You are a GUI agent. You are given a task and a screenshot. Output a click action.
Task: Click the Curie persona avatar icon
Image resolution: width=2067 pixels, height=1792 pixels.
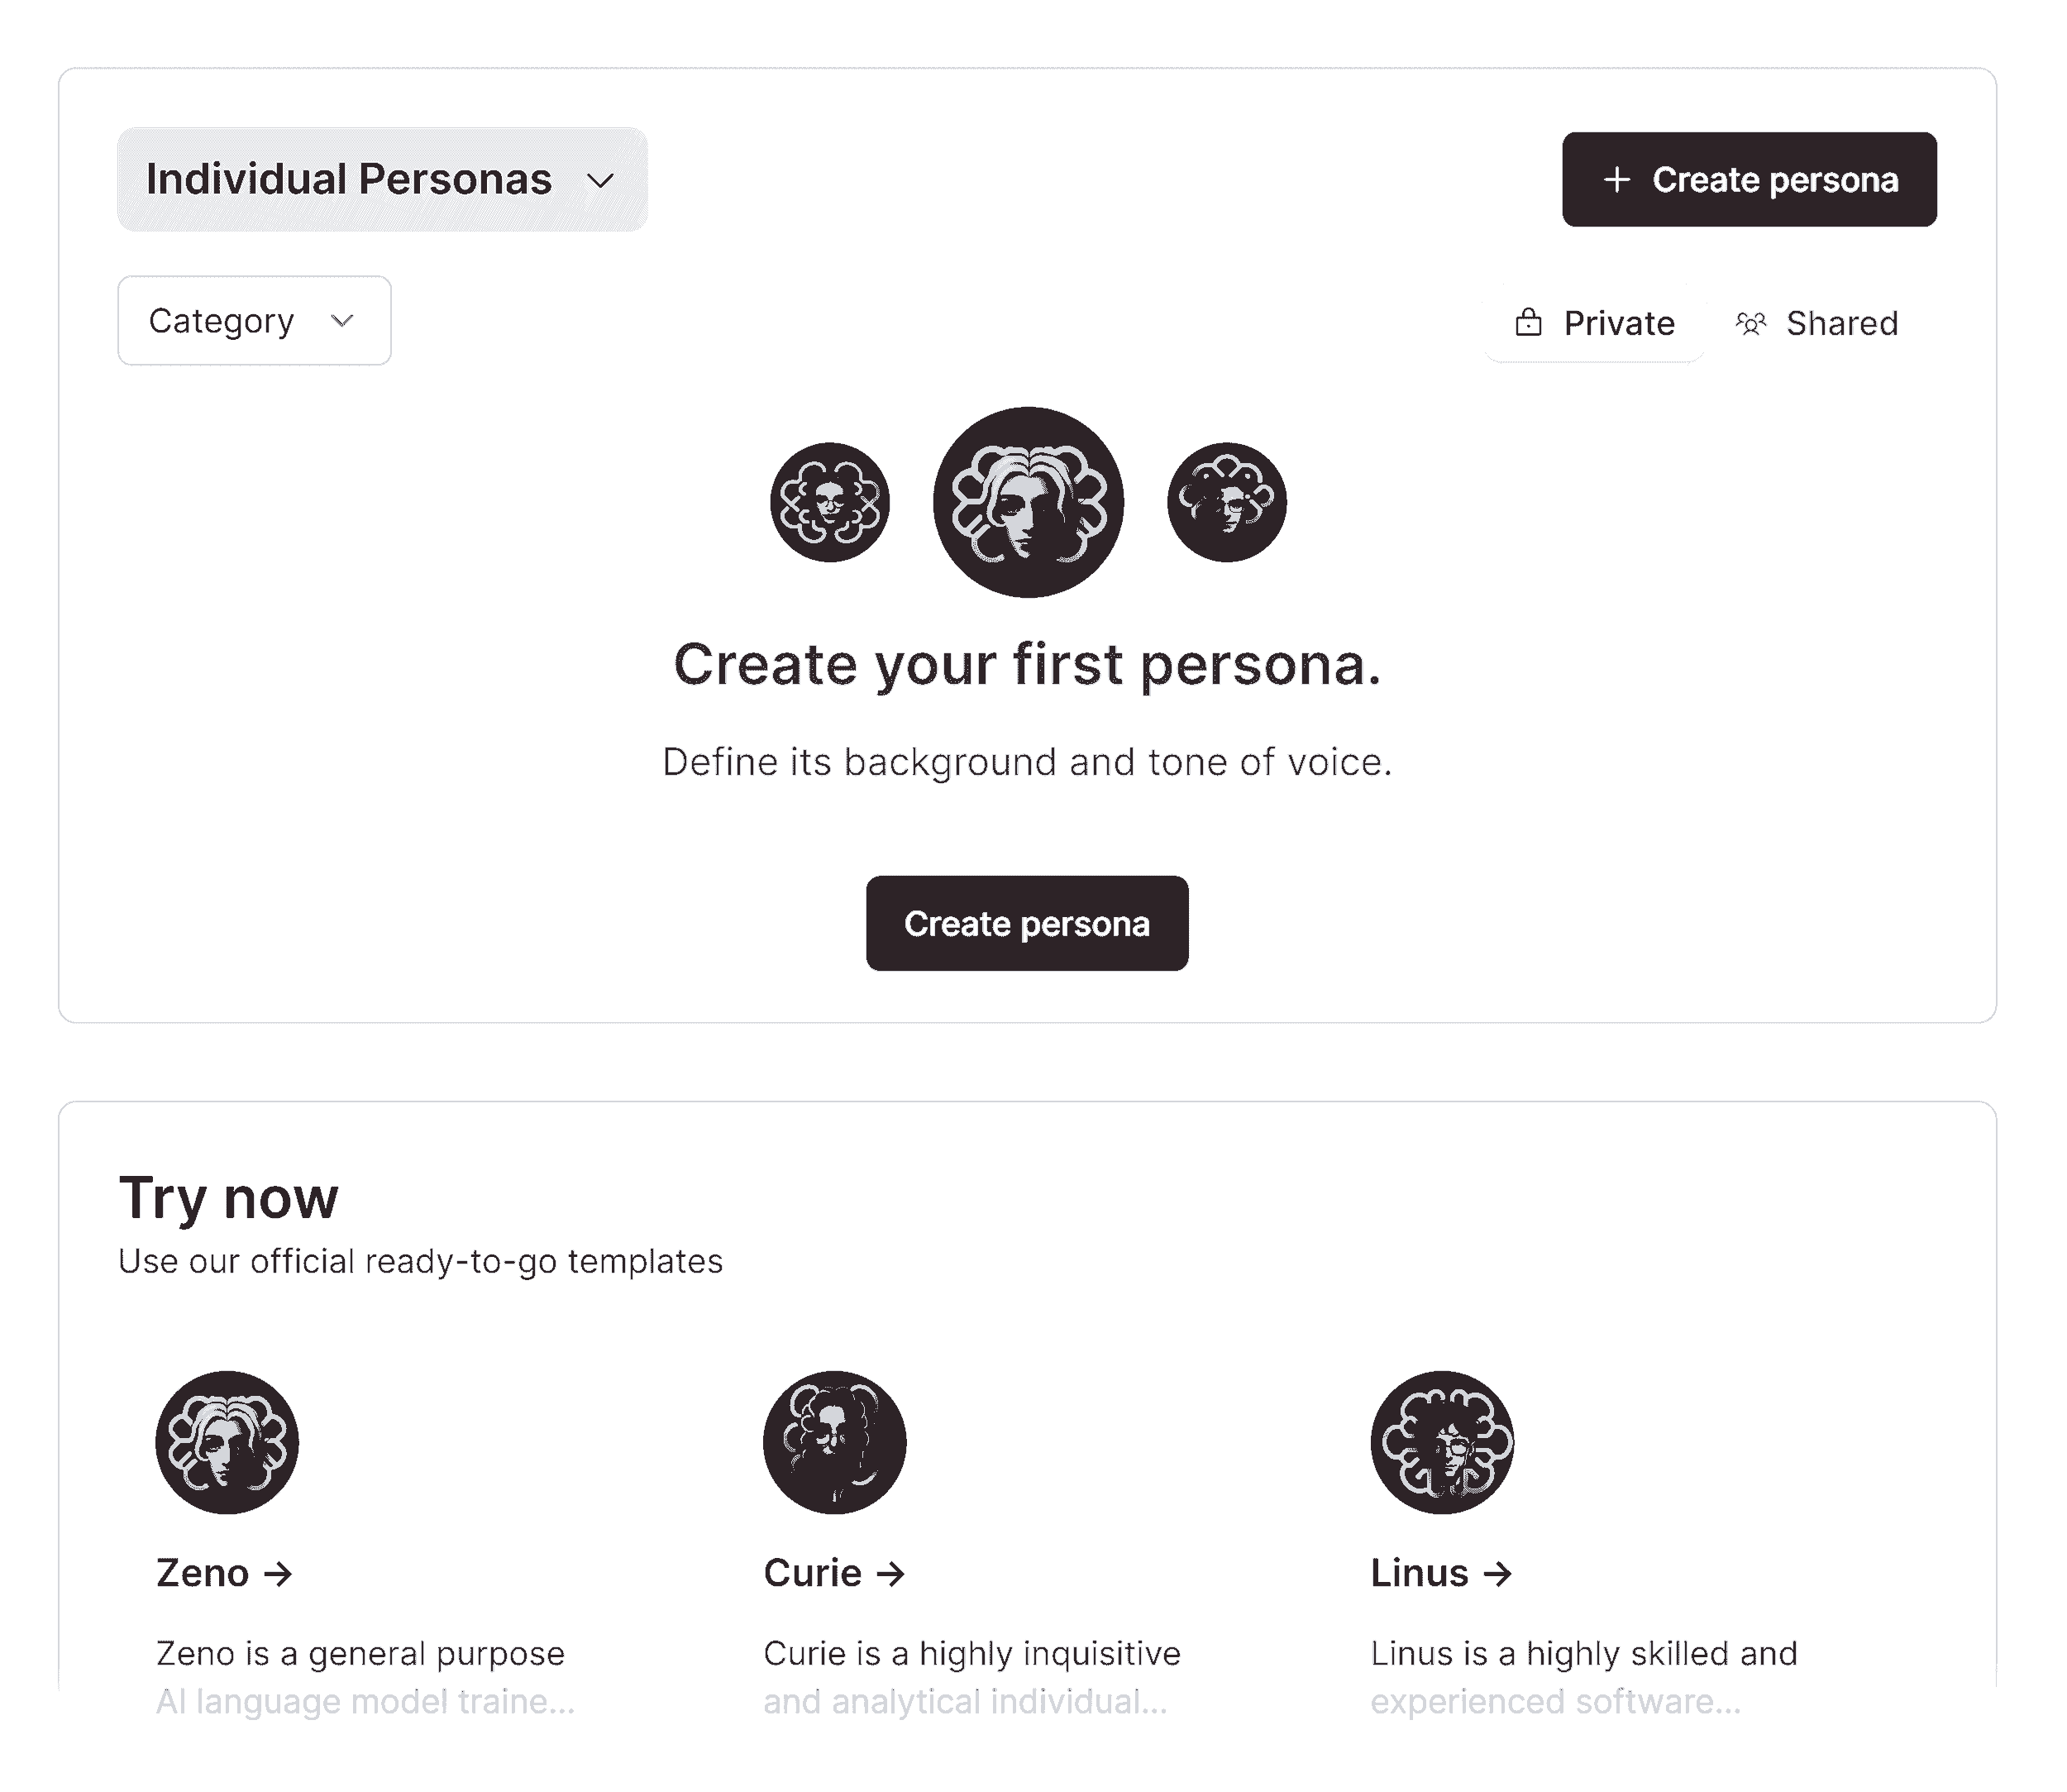click(834, 1441)
